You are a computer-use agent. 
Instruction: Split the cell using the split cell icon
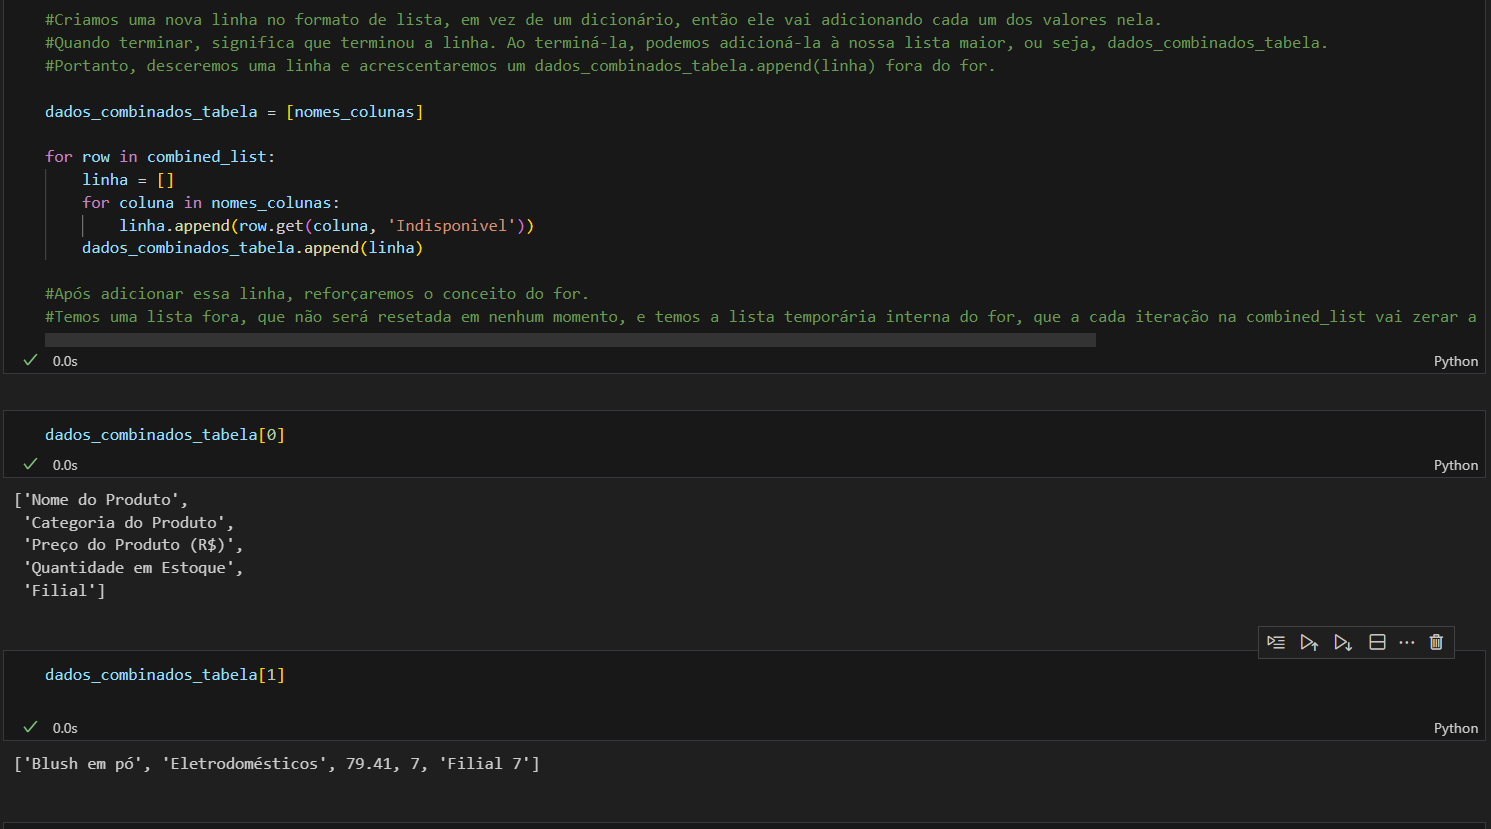[x=1377, y=642]
